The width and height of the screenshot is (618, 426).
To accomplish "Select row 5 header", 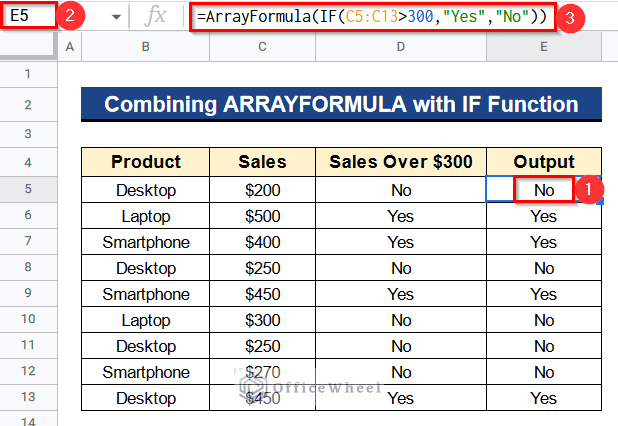I will pos(28,189).
